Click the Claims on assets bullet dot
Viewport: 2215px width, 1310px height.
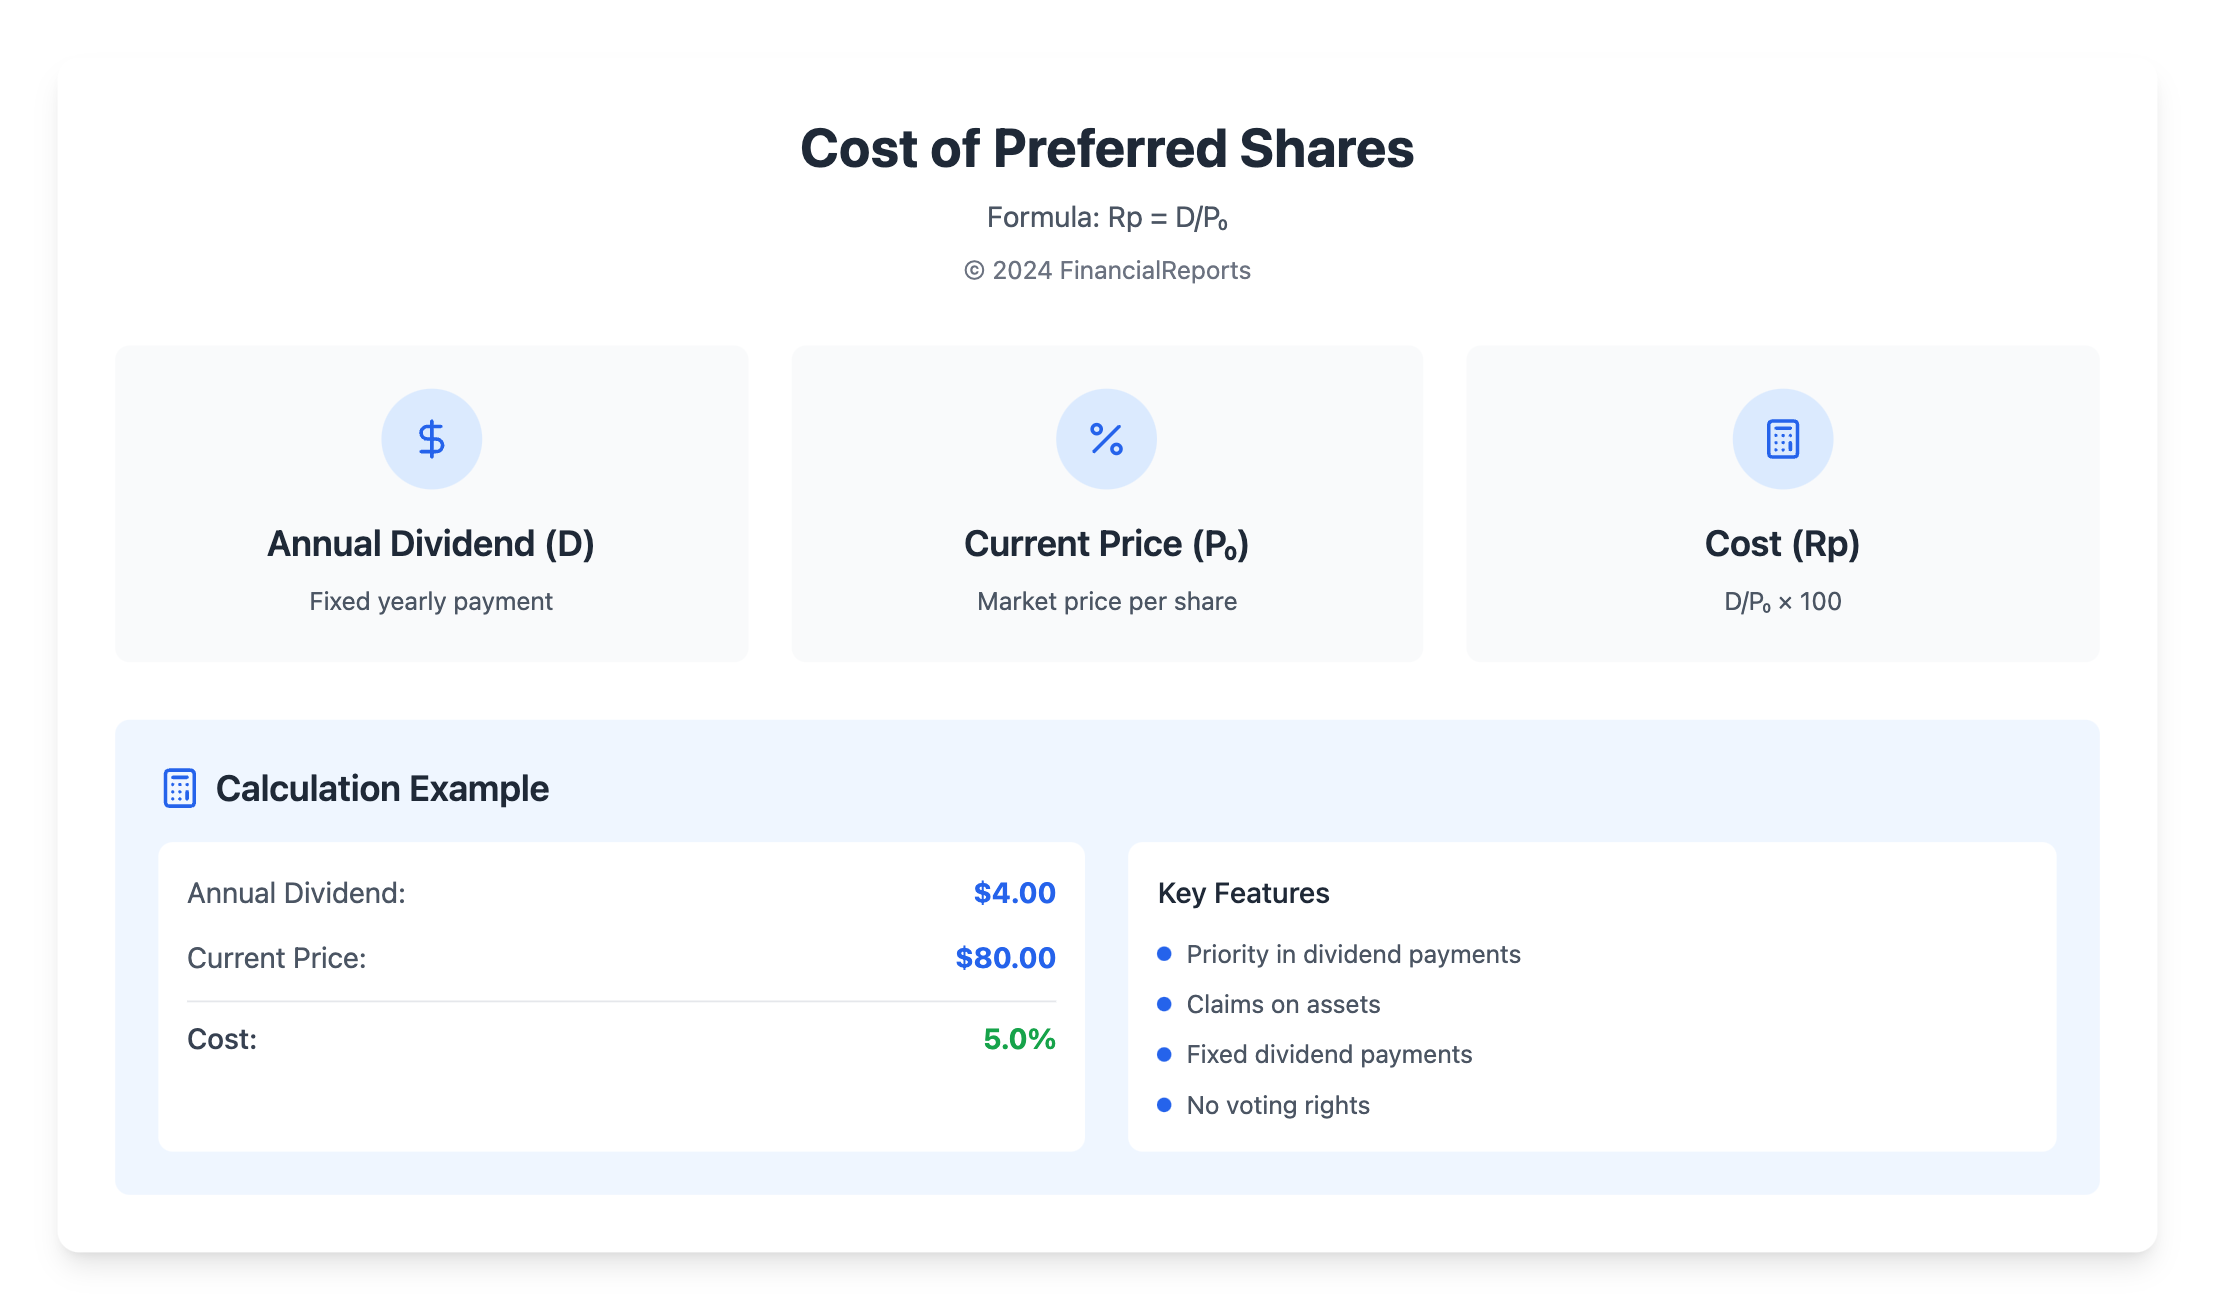point(1164,1004)
